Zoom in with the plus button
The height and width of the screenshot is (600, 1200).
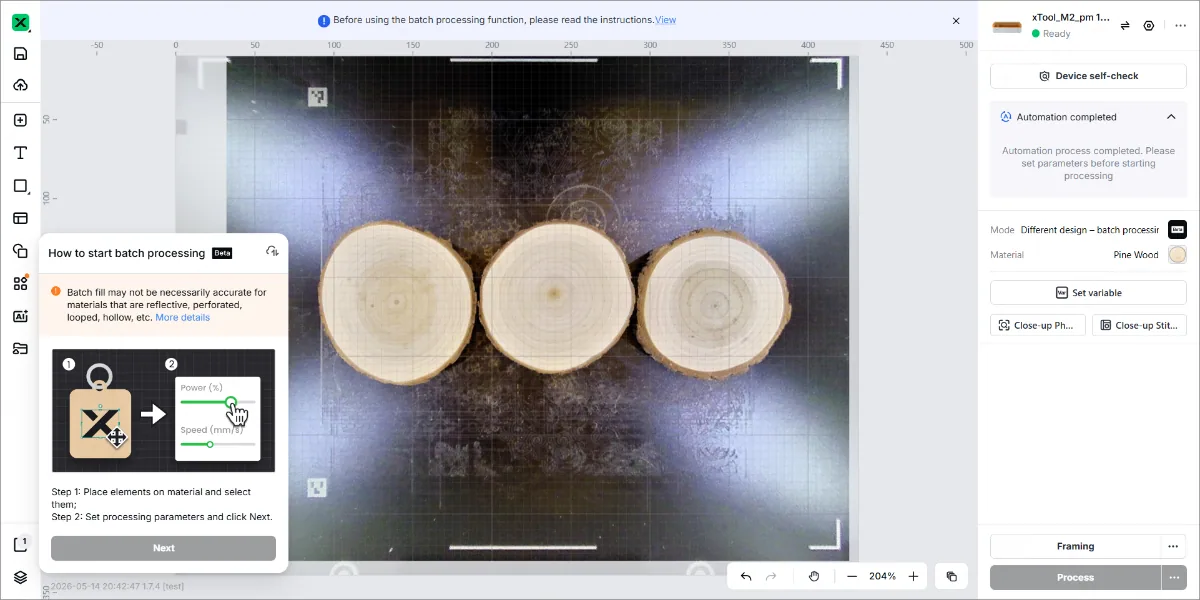click(x=913, y=576)
